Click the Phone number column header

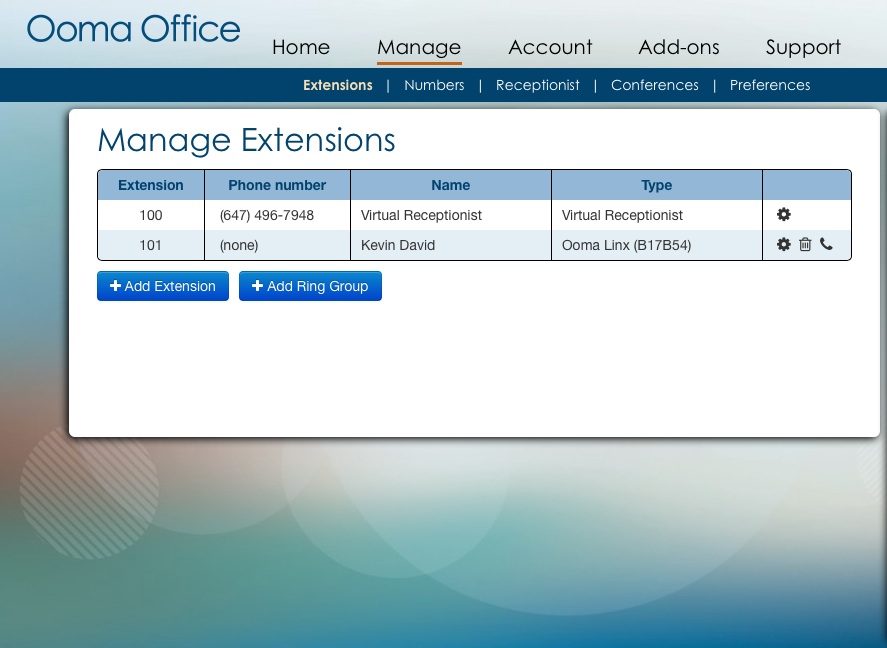(277, 185)
